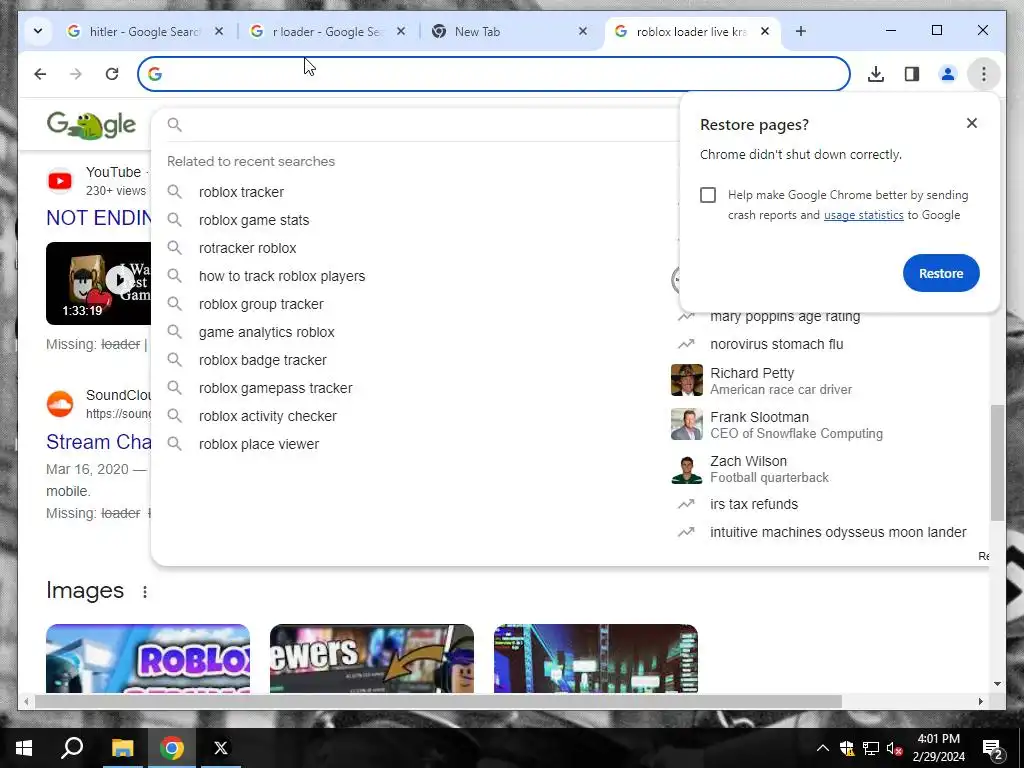
Task: Click the Chrome taskbar icon
Action: [172, 748]
